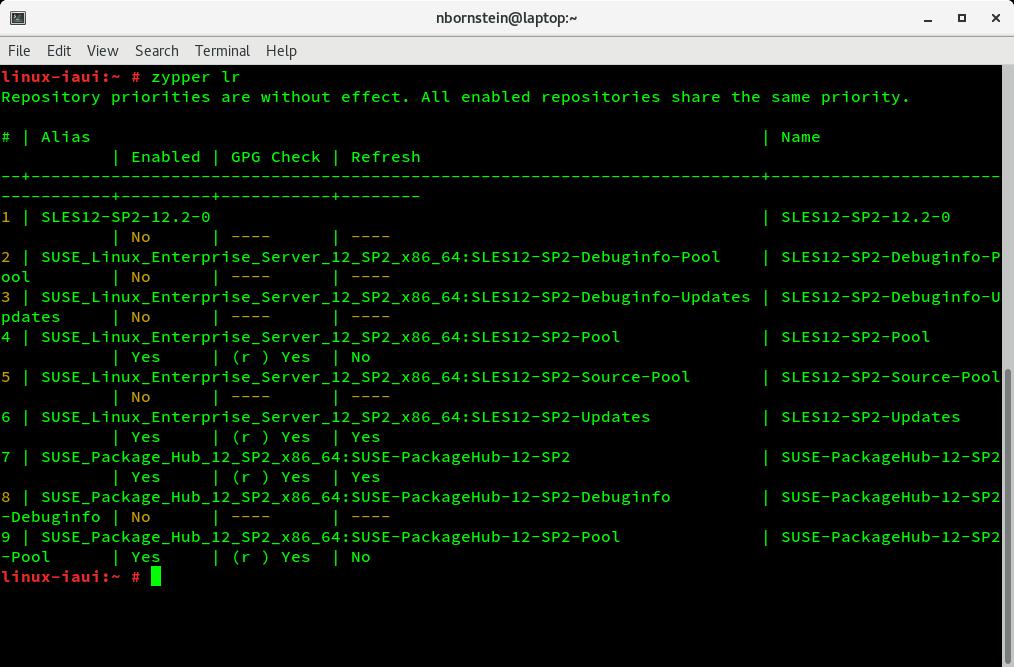1014x667 pixels.
Task: Click the GPG Check '(r ) Yes' for repository 7
Action: (x=271, y=477)
